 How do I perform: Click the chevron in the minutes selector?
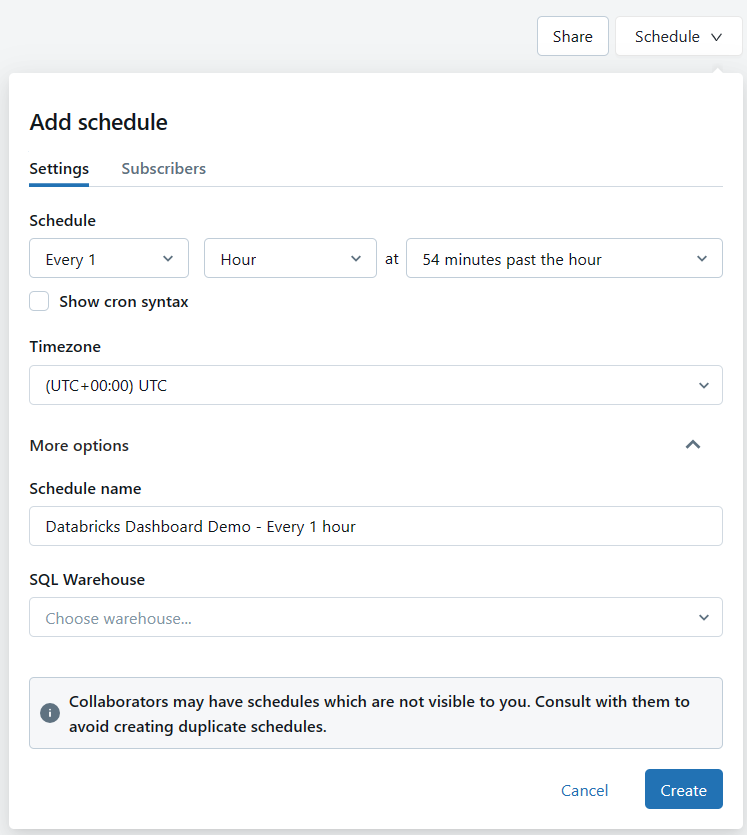[701, 258]
